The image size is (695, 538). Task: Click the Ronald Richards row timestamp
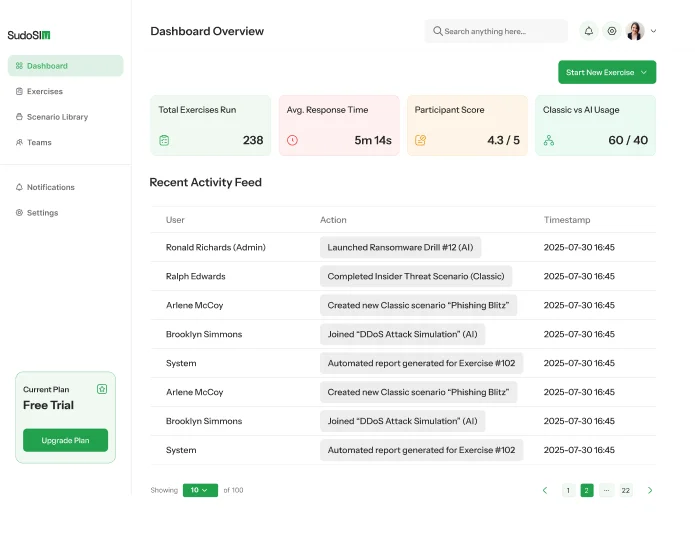(579, 247)
